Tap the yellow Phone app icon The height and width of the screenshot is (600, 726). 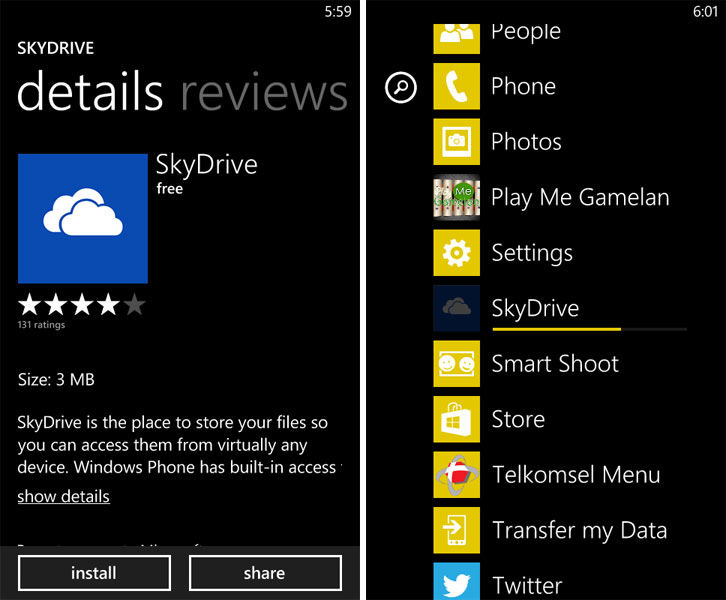pyautogui.click(x=457, y=86)
